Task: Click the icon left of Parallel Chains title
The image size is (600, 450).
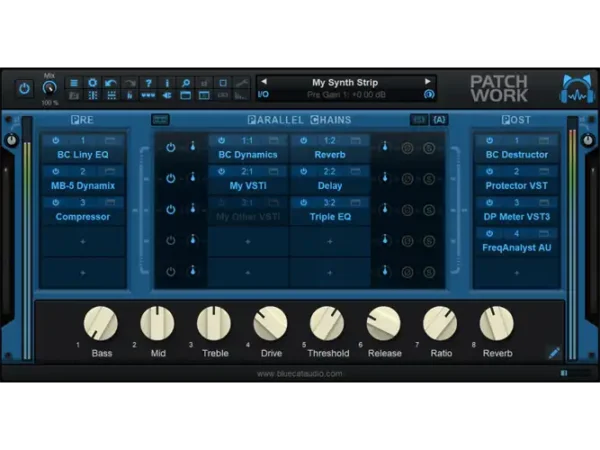Action: click(160, 120)
